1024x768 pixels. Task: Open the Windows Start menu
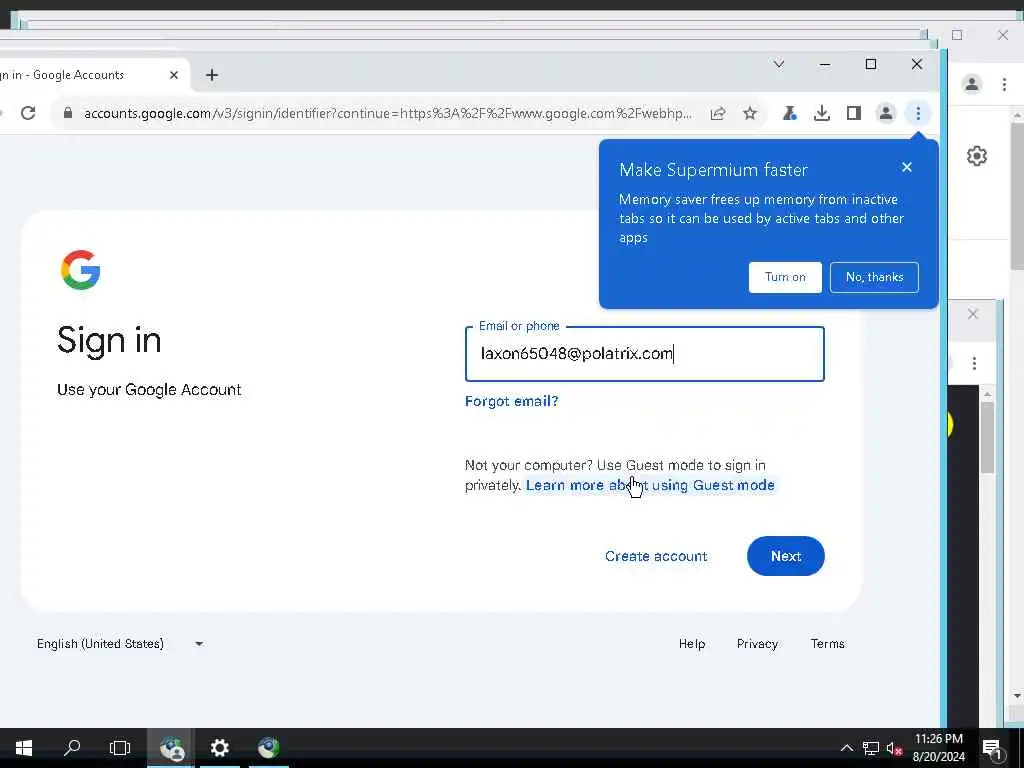pos(24,748)
